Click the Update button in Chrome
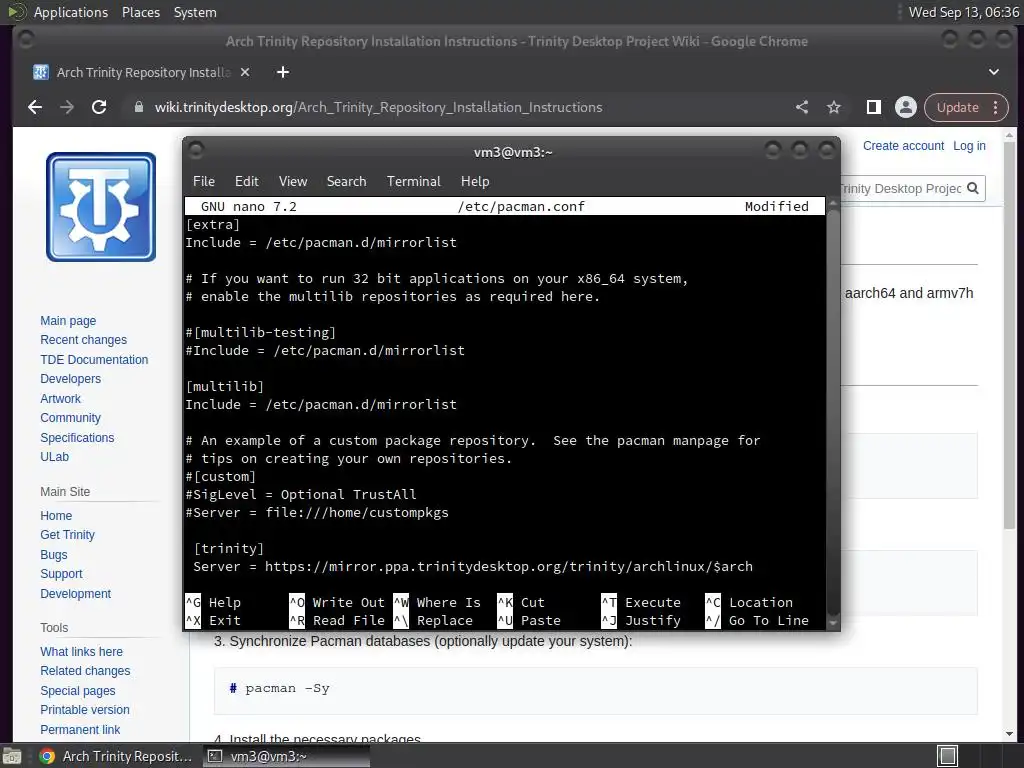Screen dimensions: 1024x768 point(957,107)
